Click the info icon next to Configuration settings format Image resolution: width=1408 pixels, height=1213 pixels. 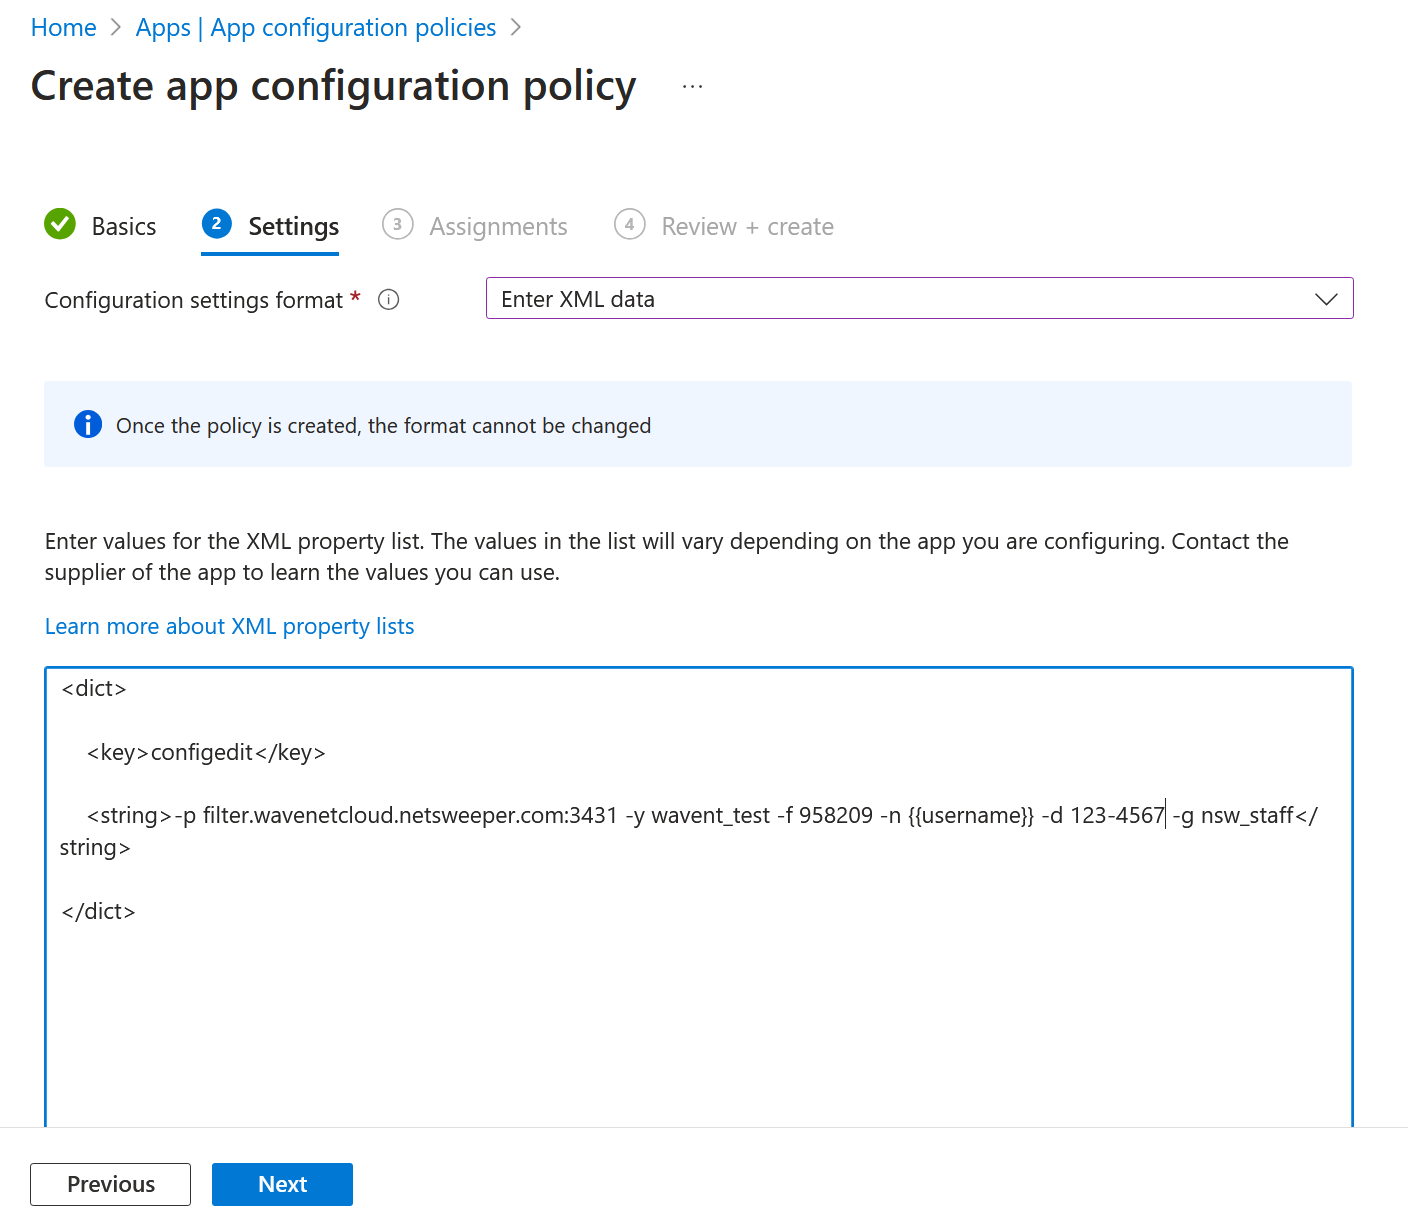coord(388,299)
